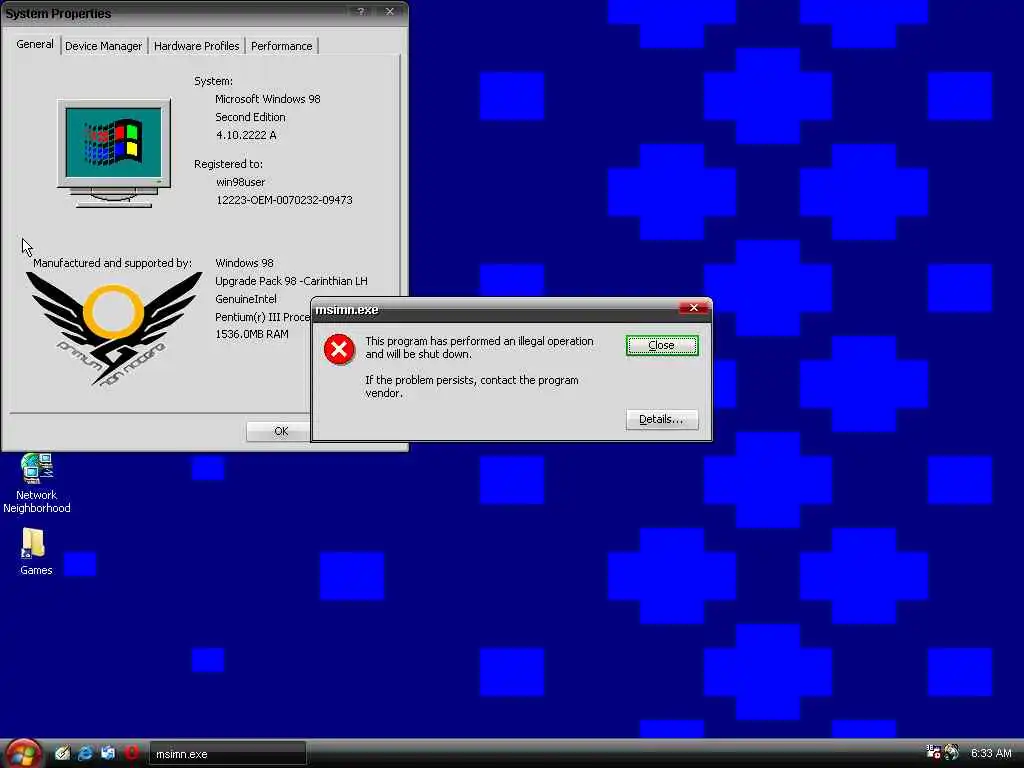1024x768 pixels.
Task: Click the help question mark in System Properties
Action: tap(360, 12)
